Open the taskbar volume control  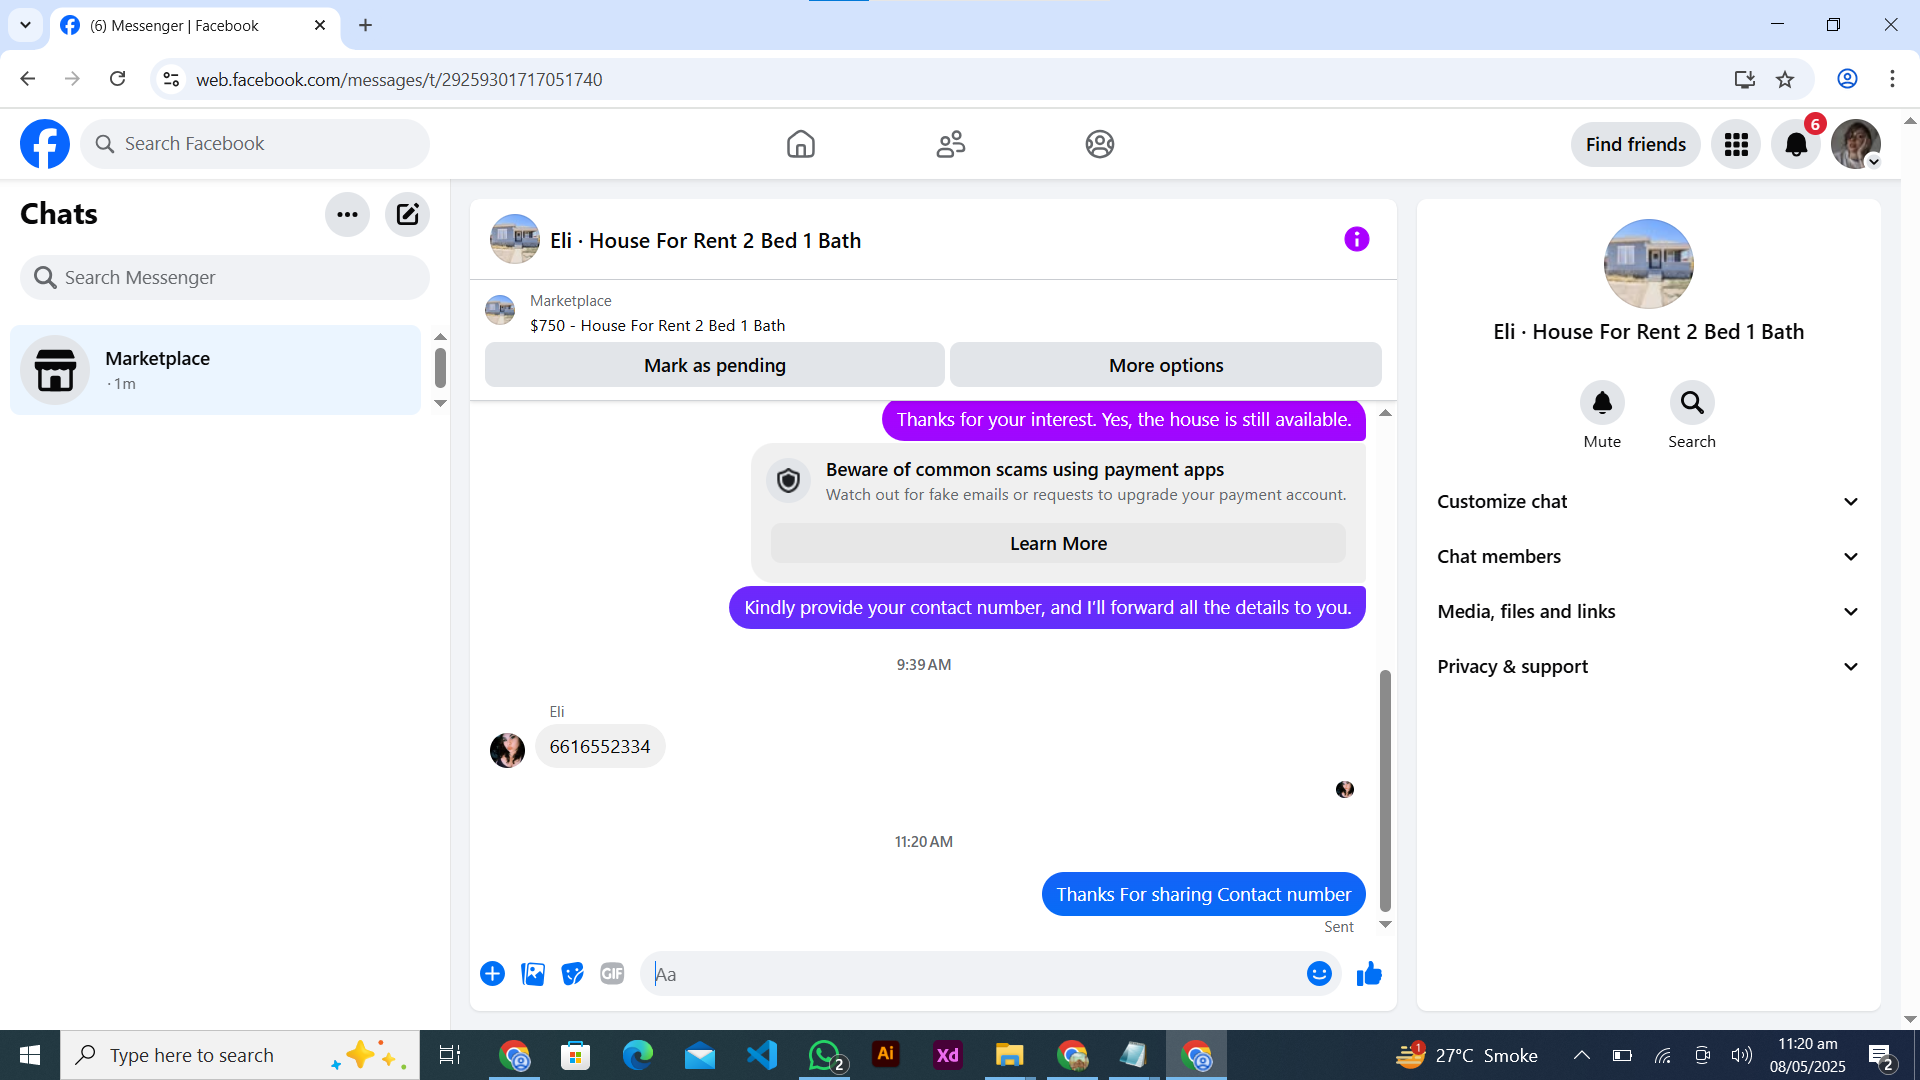[1742, 1055]
